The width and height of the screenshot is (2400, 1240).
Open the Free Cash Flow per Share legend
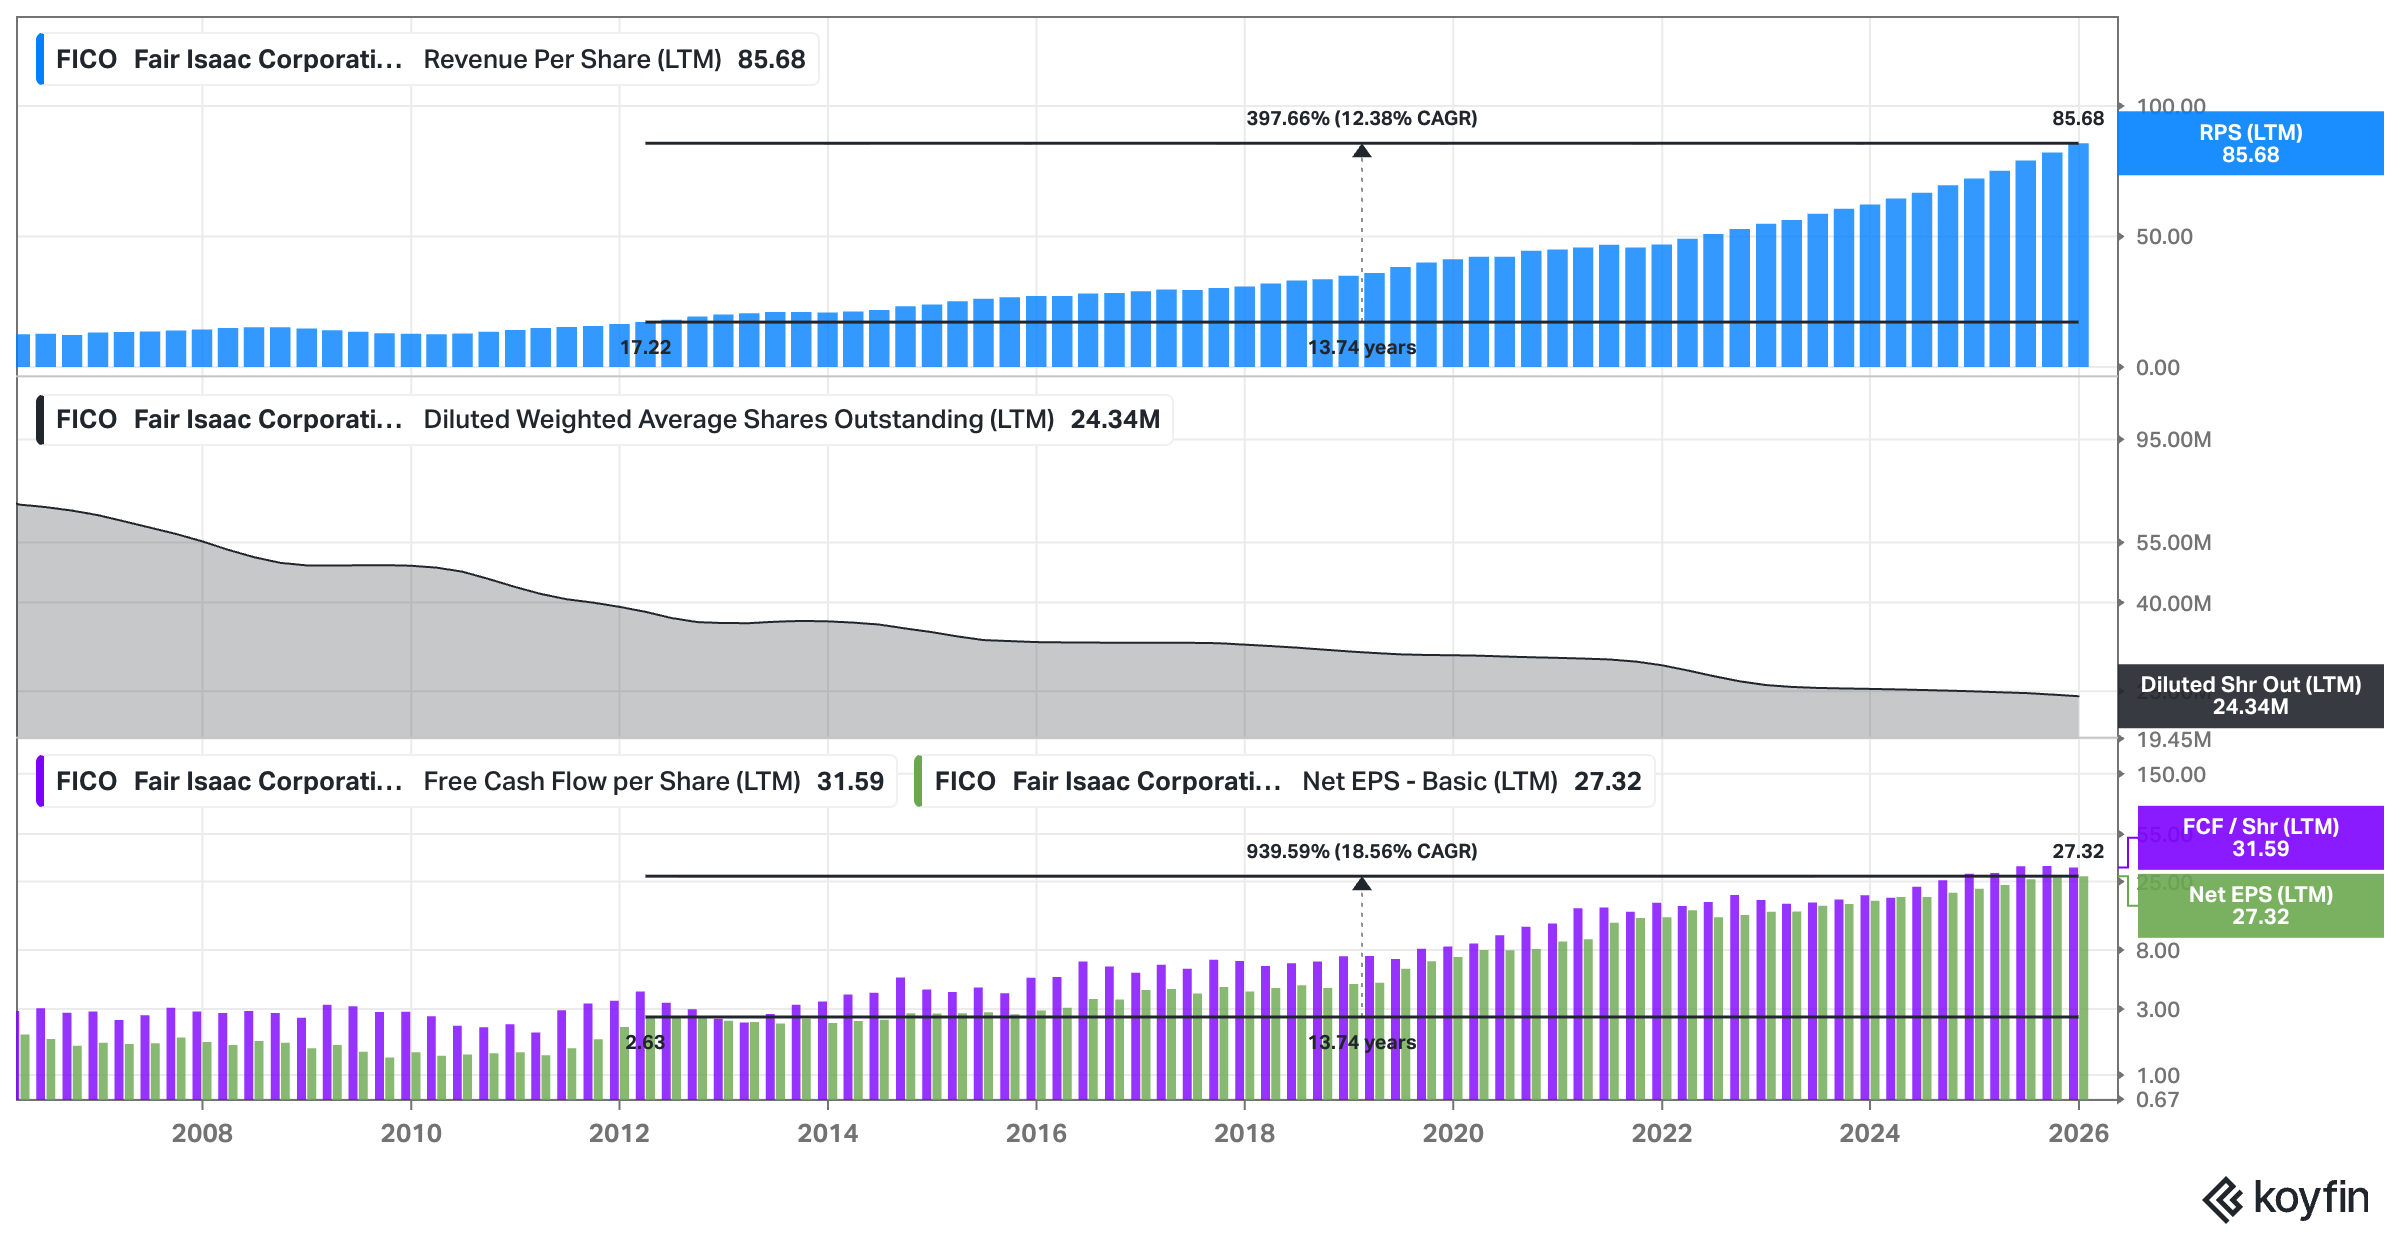click(x=611, y=781)
